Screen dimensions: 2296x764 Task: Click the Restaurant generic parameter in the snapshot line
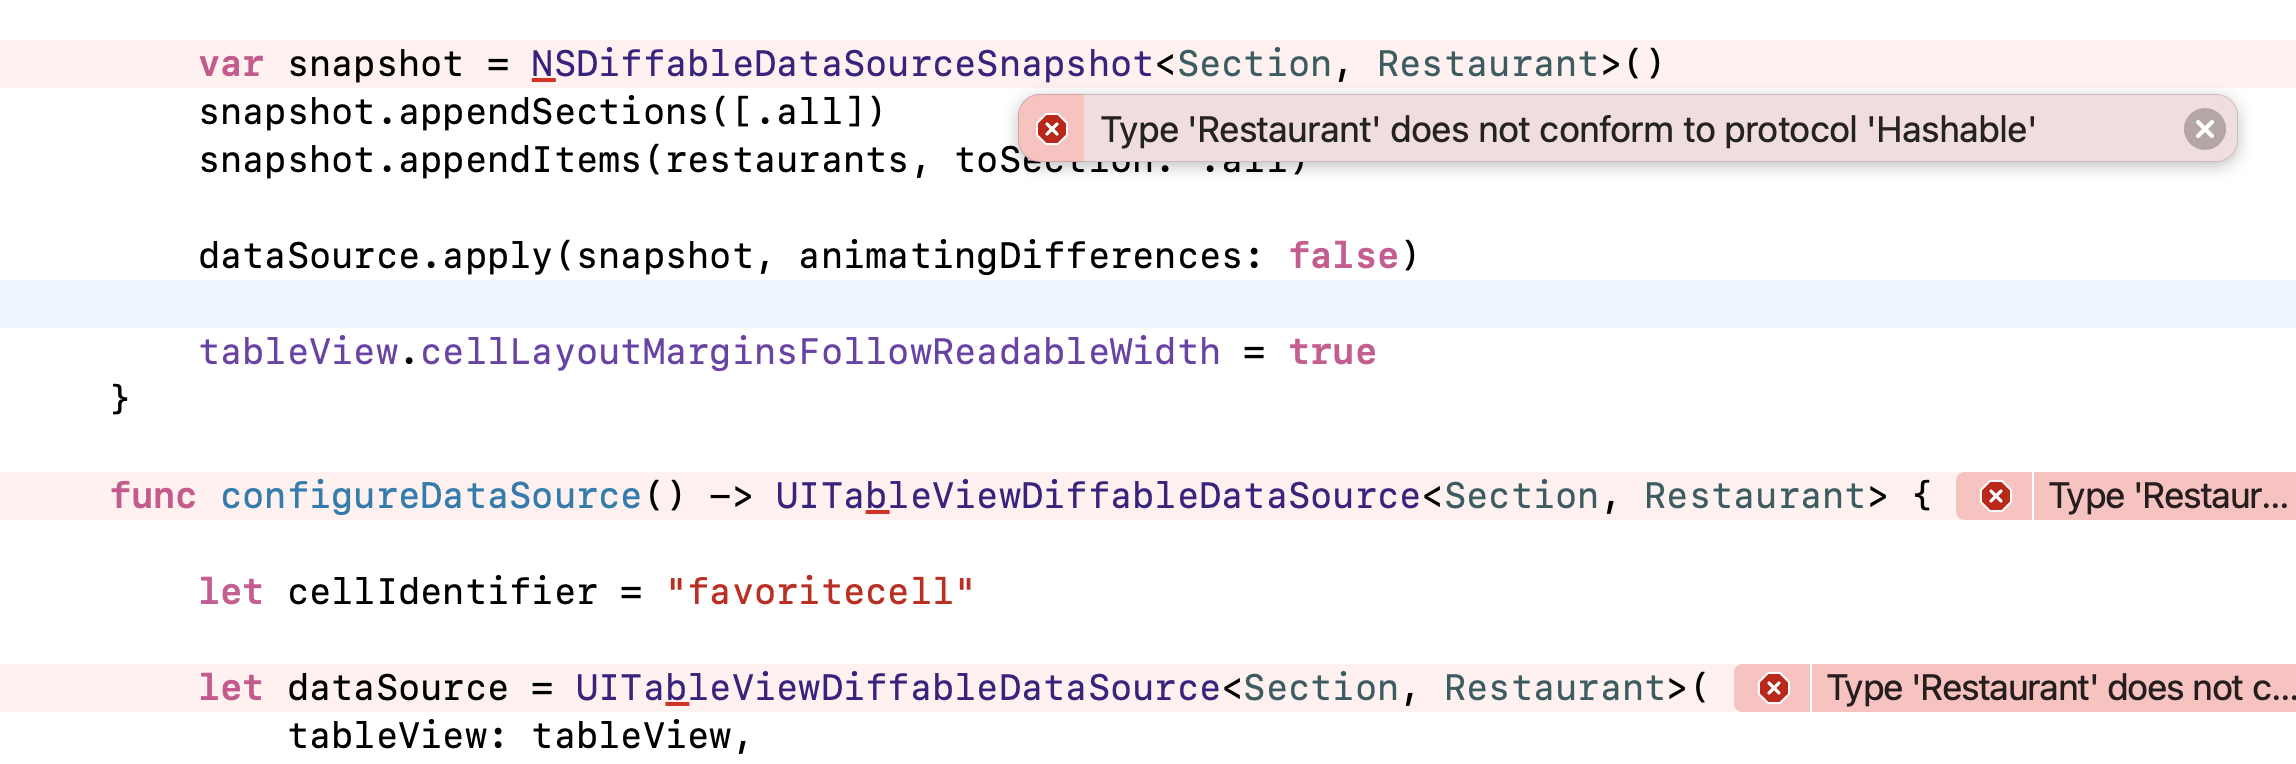click(1486, 62)
